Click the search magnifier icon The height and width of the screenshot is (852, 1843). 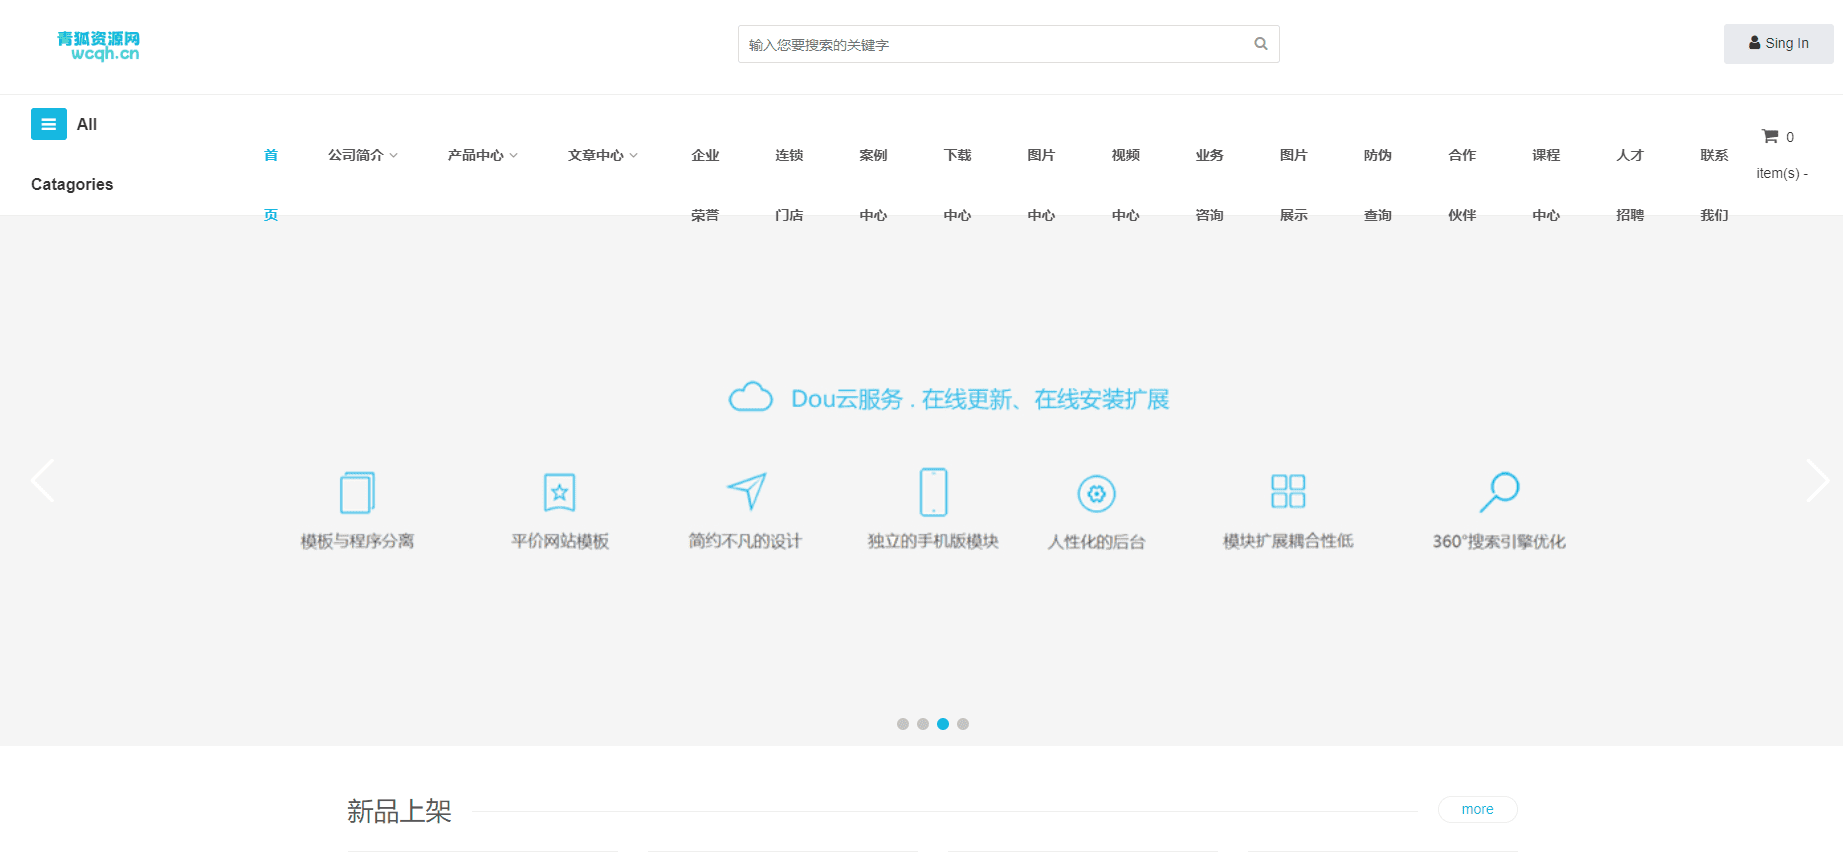tap(1260, 44)
